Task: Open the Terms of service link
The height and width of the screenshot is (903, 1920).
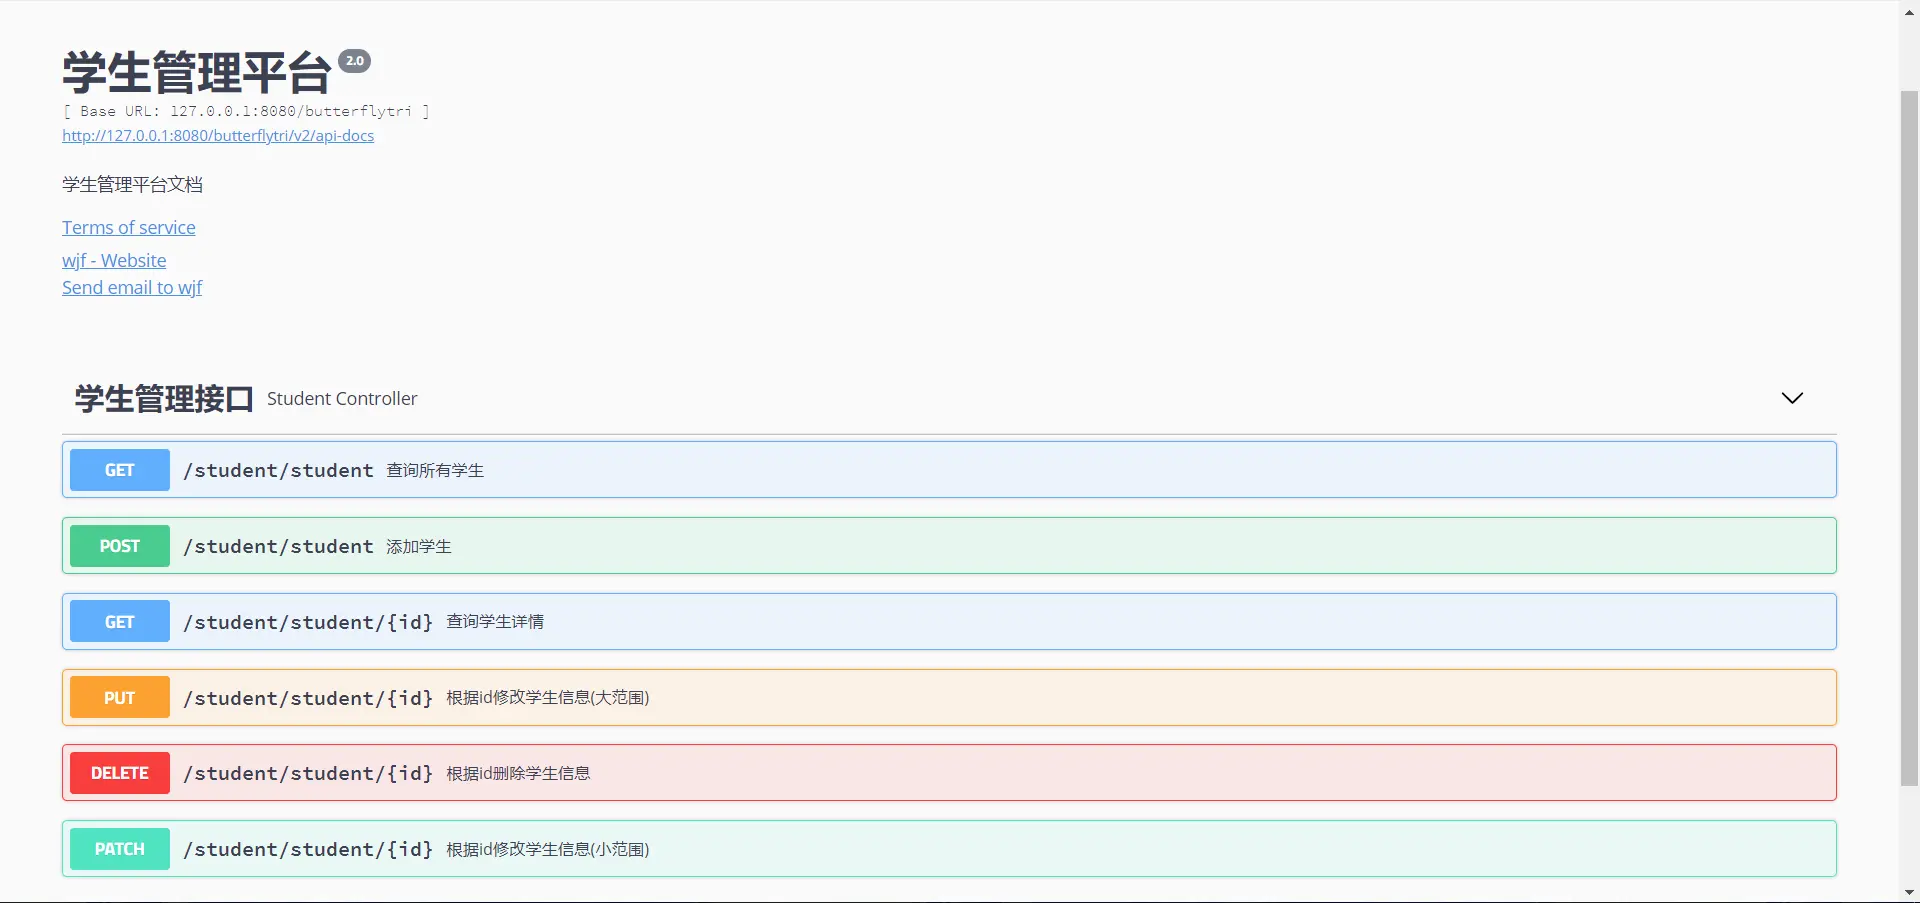Action: point(129,228)
